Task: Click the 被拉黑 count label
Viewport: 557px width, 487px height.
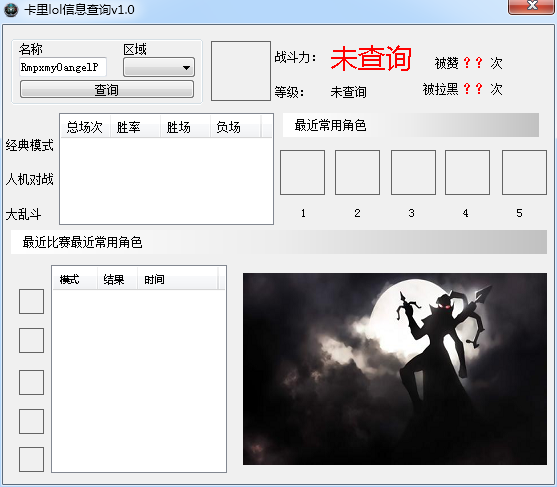Action: coord(463,89)
